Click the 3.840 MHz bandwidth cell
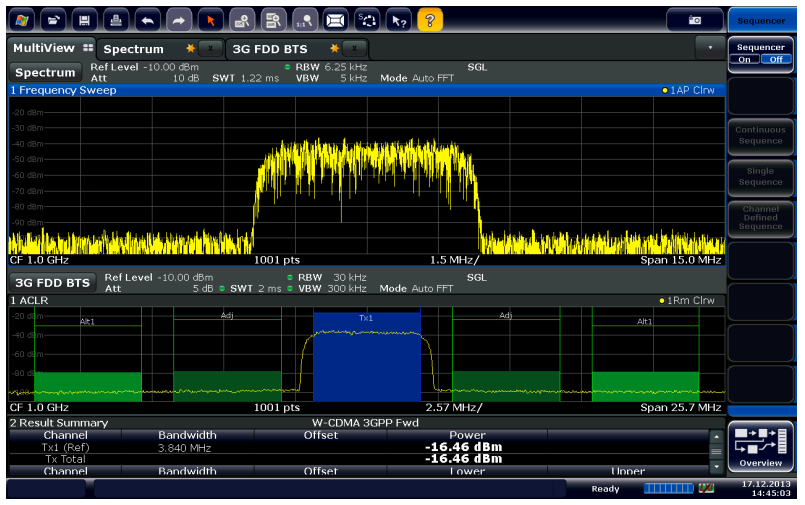The width and height of the screenshot is (805, 505). click(185, 448)
